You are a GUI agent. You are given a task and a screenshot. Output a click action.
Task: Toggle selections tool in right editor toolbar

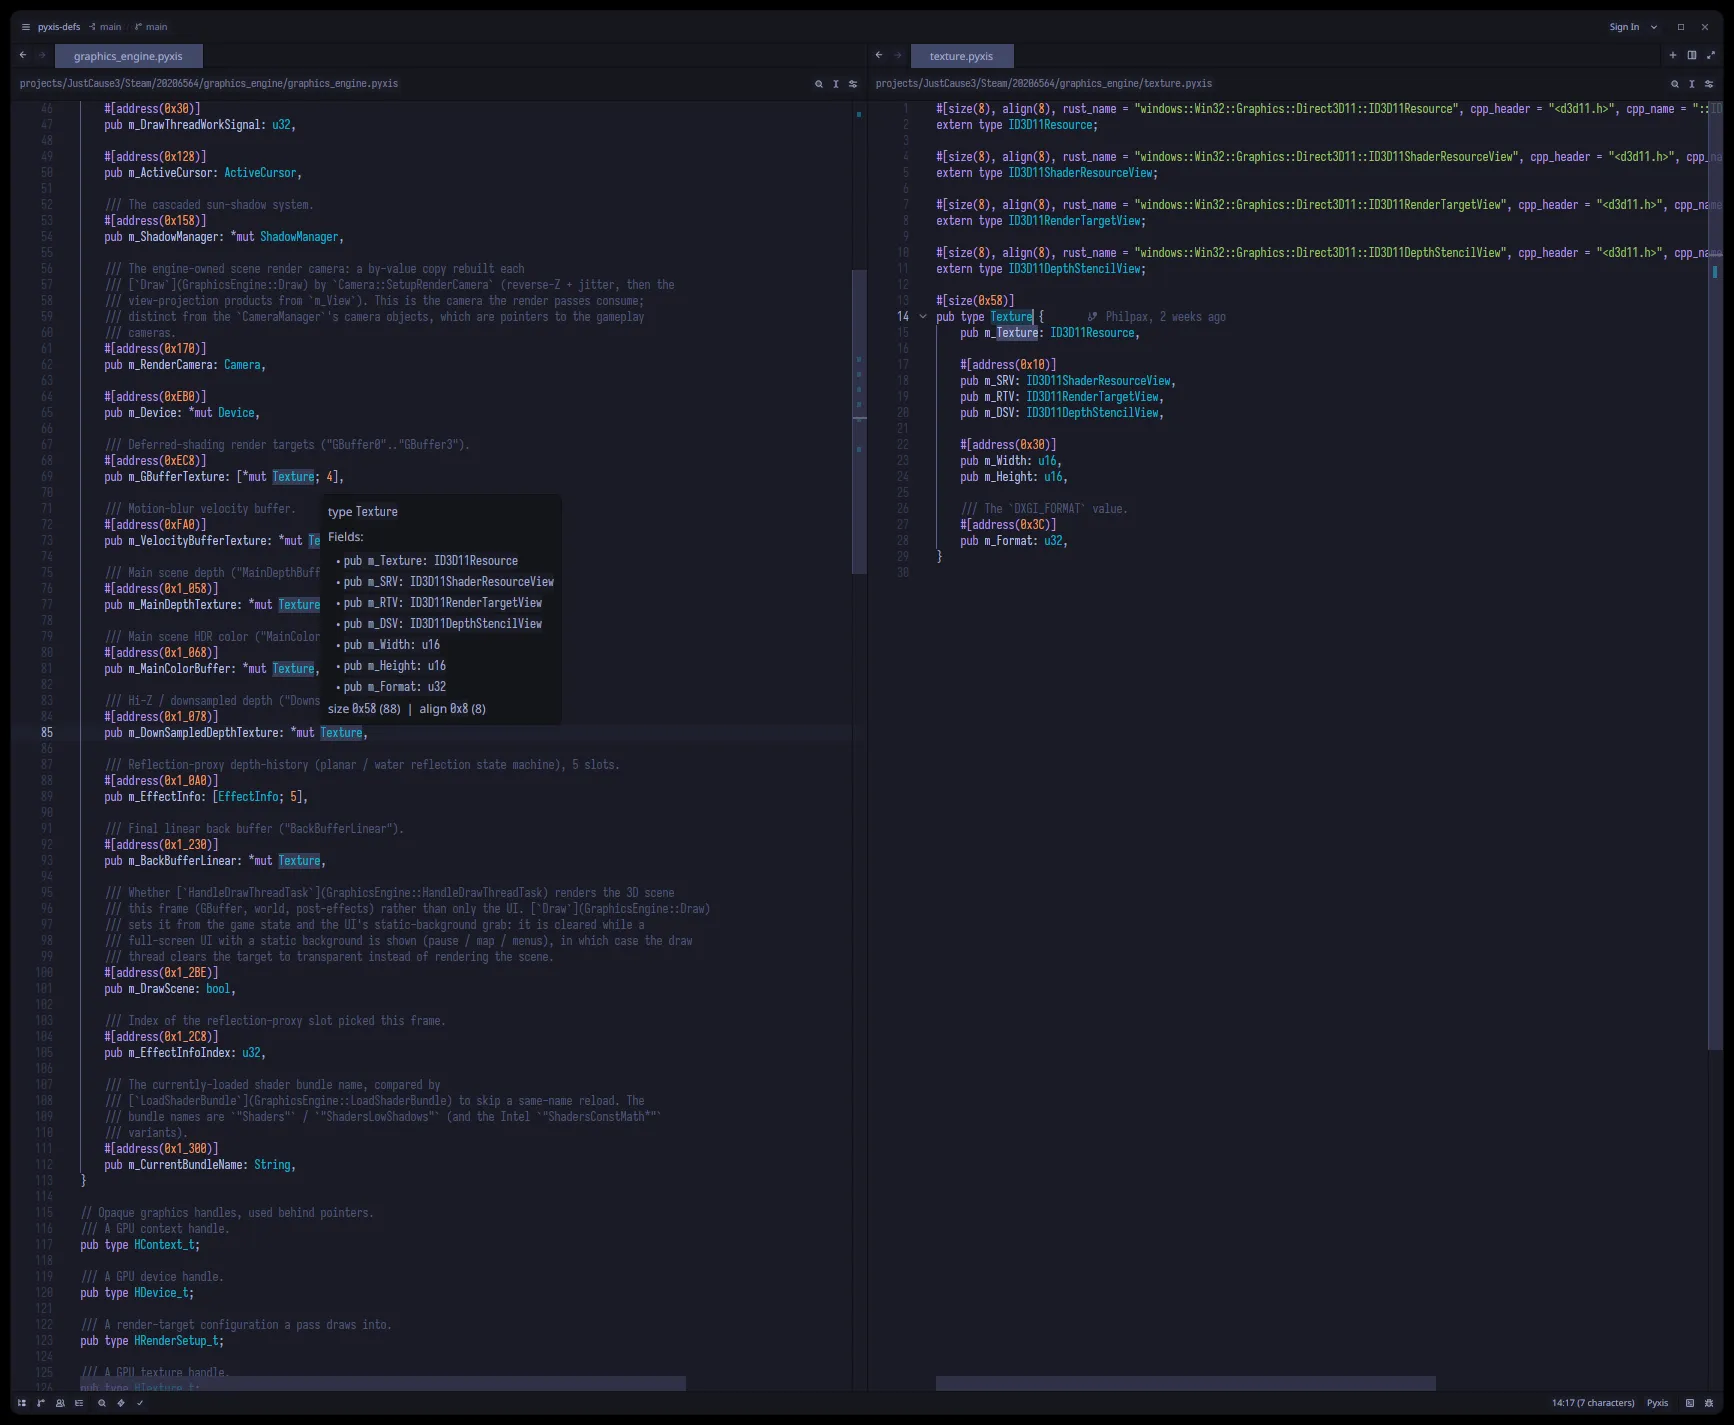click(1692, 84)
